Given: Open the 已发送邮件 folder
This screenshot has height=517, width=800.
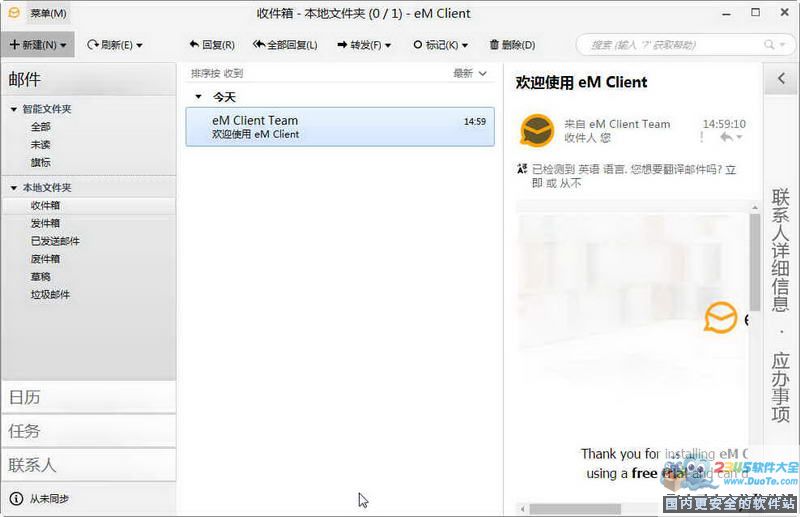Looking at the screenshot, I should coord(55,241).
